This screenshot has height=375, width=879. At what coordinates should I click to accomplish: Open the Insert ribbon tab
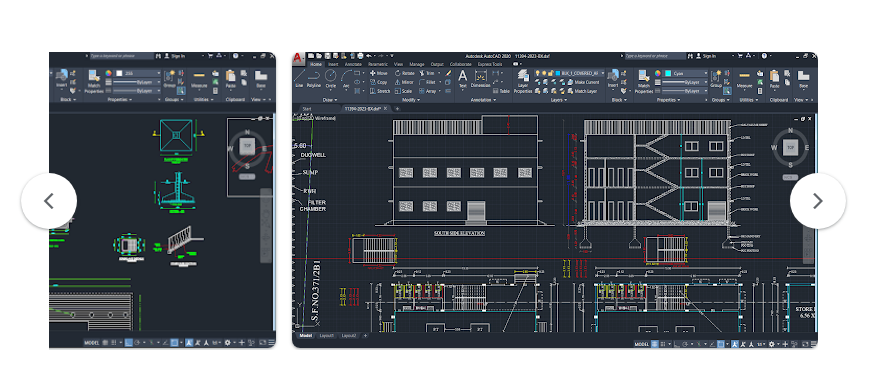[333, 64]
